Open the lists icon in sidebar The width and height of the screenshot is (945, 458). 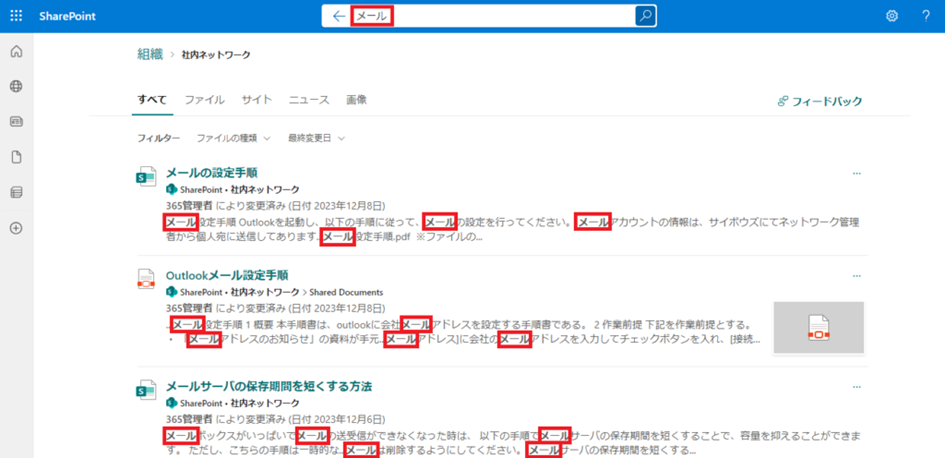(16, 192)
